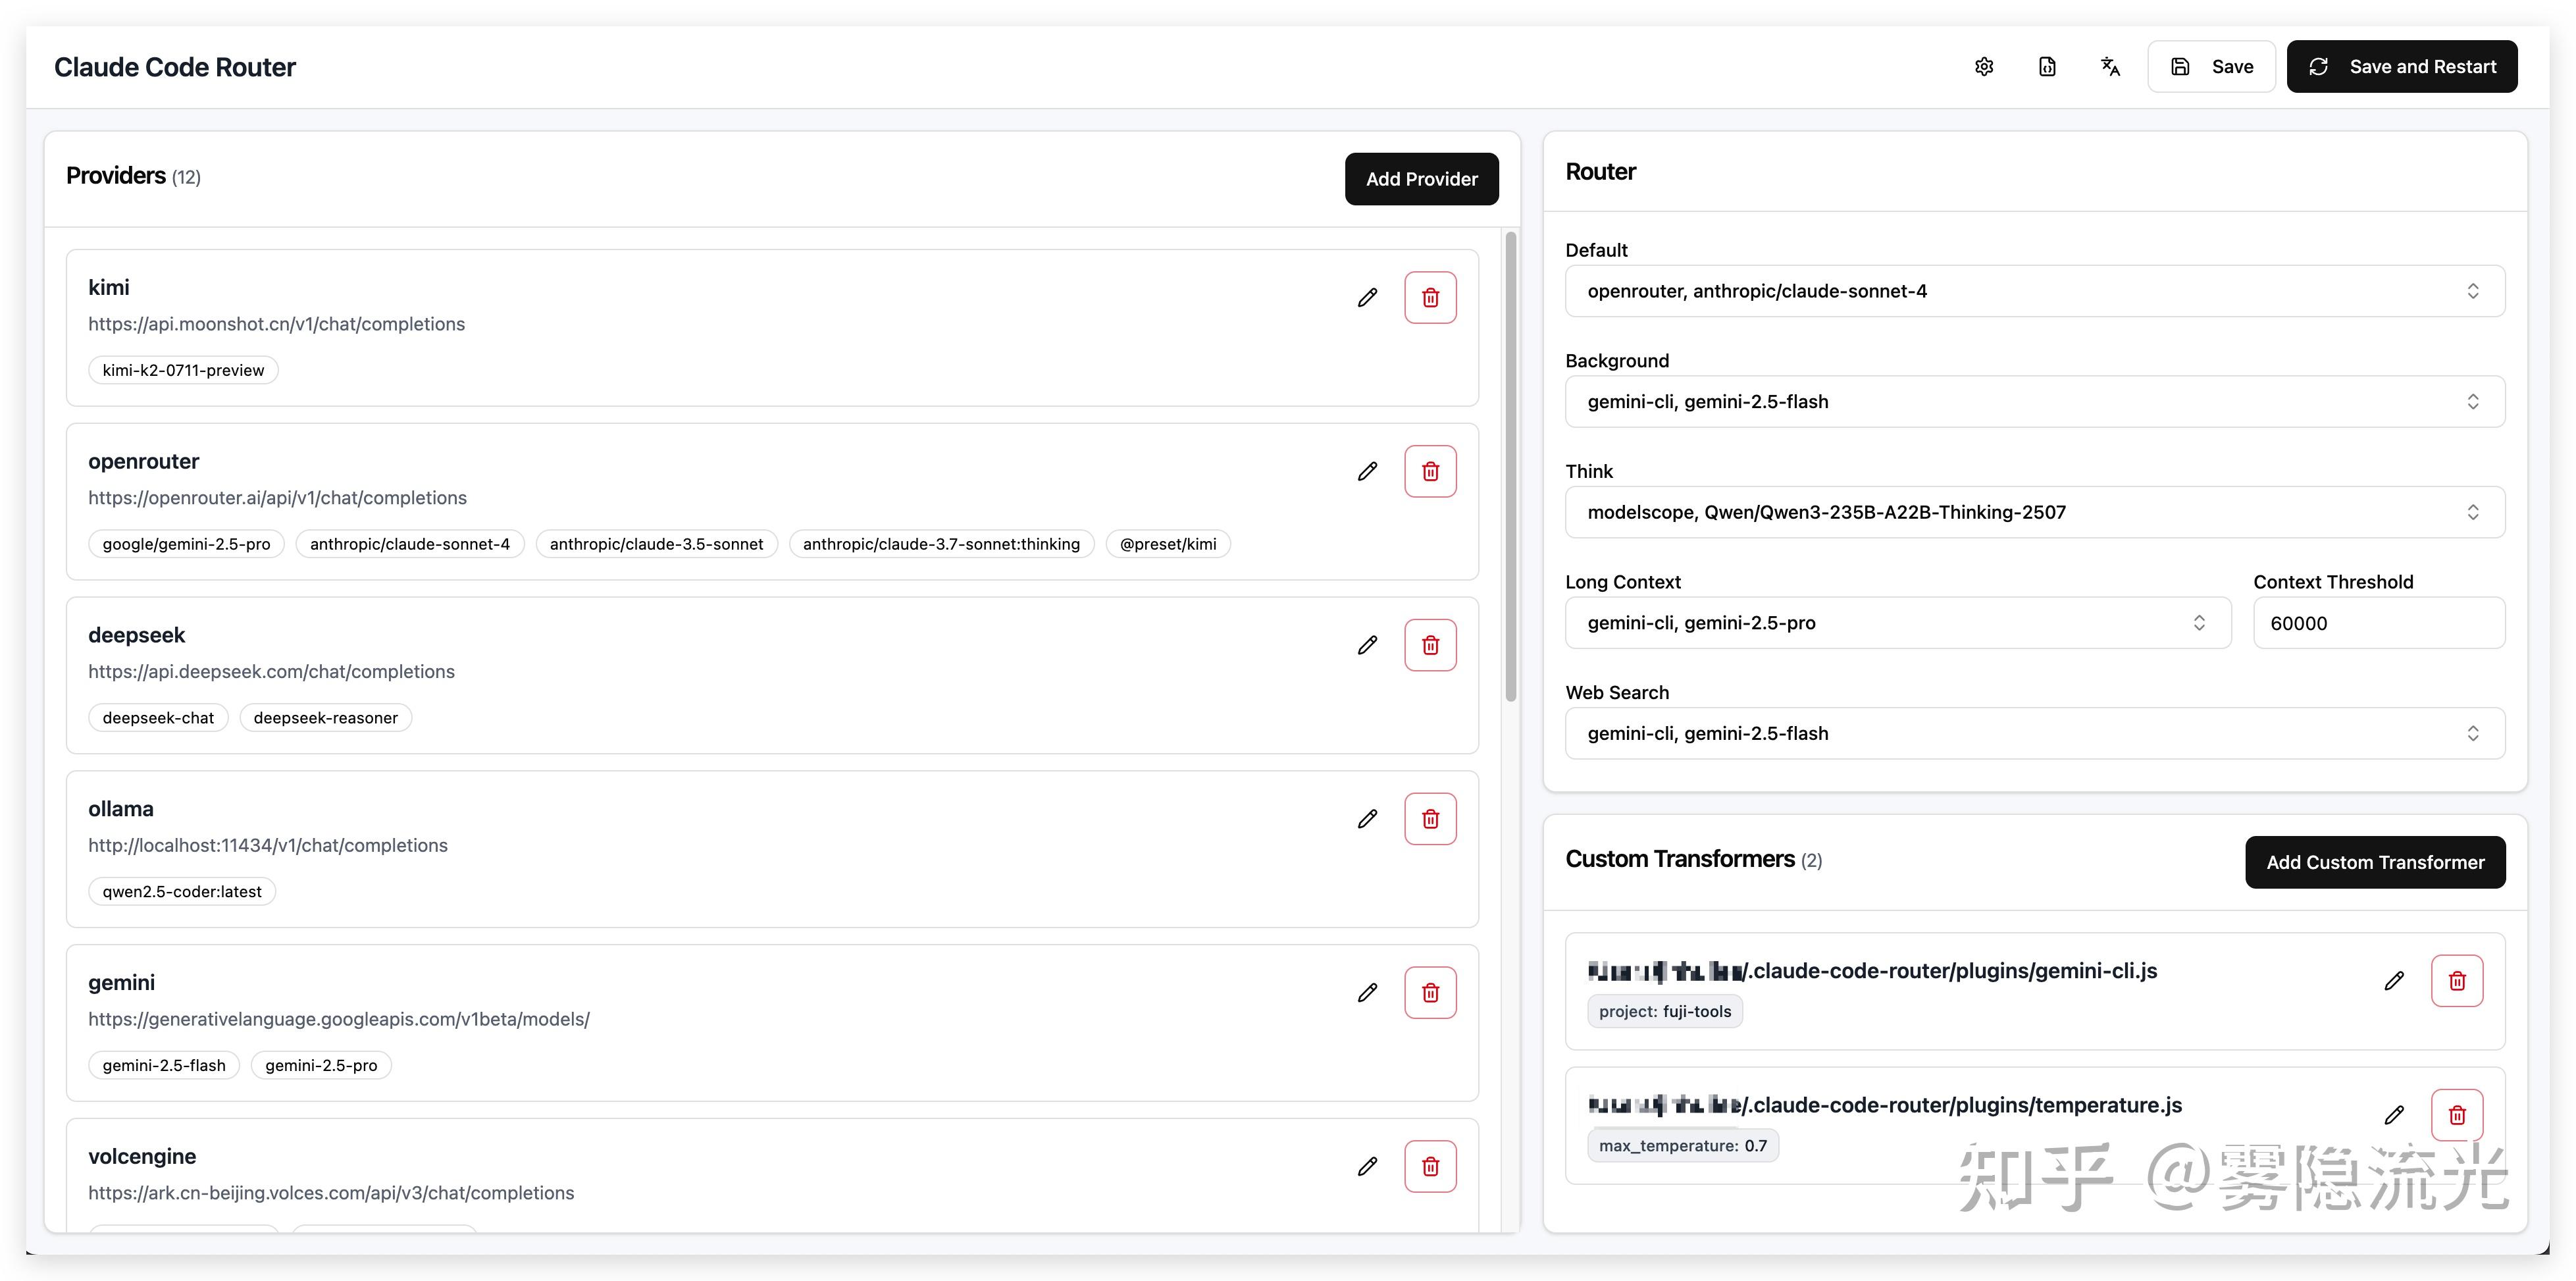Image resolution: width=2576 pixels, height=1281 pixels.
Task: Click the Context Threshold input field
Action: (2377, 623)
